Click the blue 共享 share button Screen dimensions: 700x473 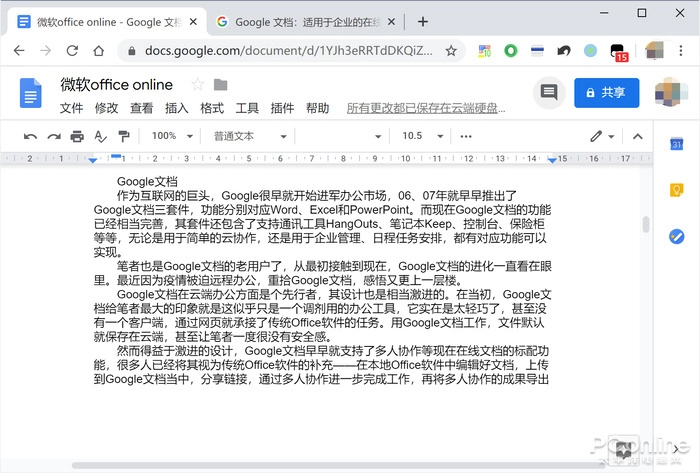click(x=606, y=92)
